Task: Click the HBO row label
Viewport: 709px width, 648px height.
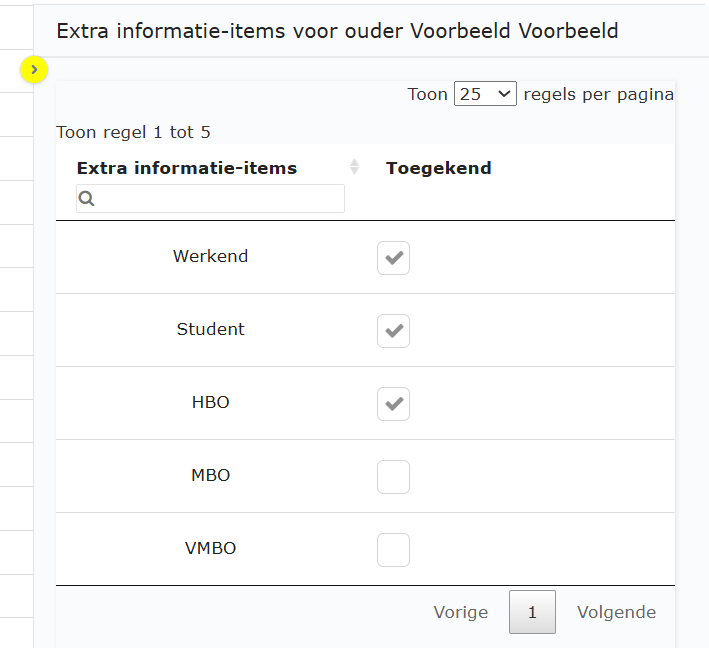Action: [210, 402]
